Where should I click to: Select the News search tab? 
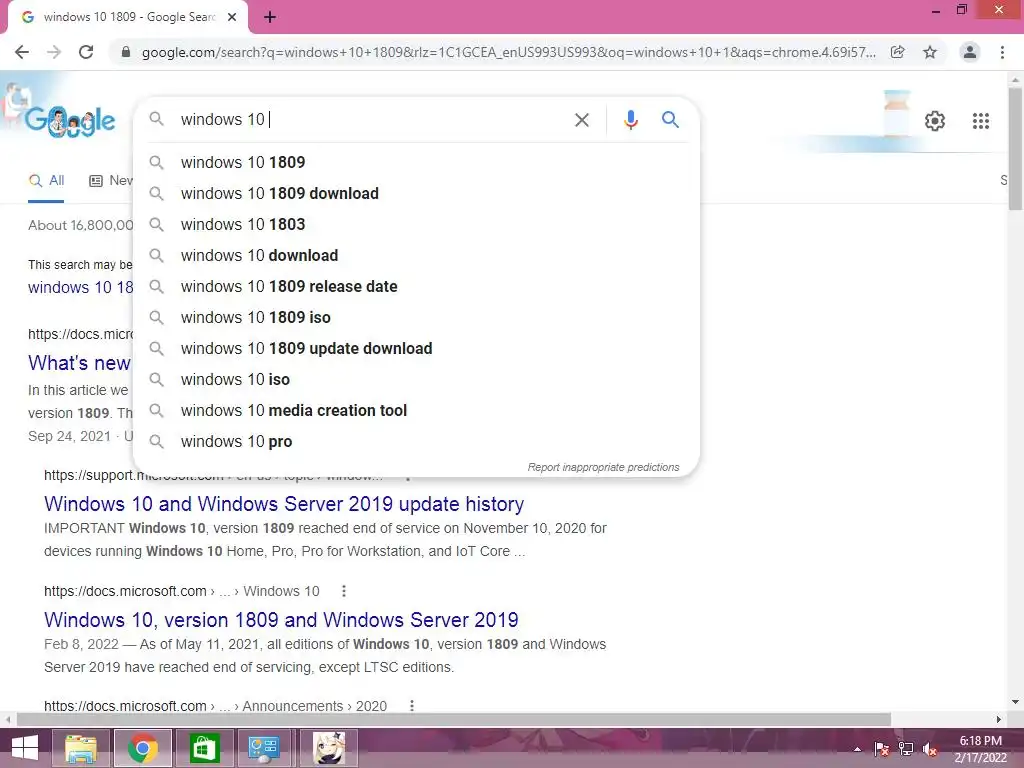coord(111,181)
